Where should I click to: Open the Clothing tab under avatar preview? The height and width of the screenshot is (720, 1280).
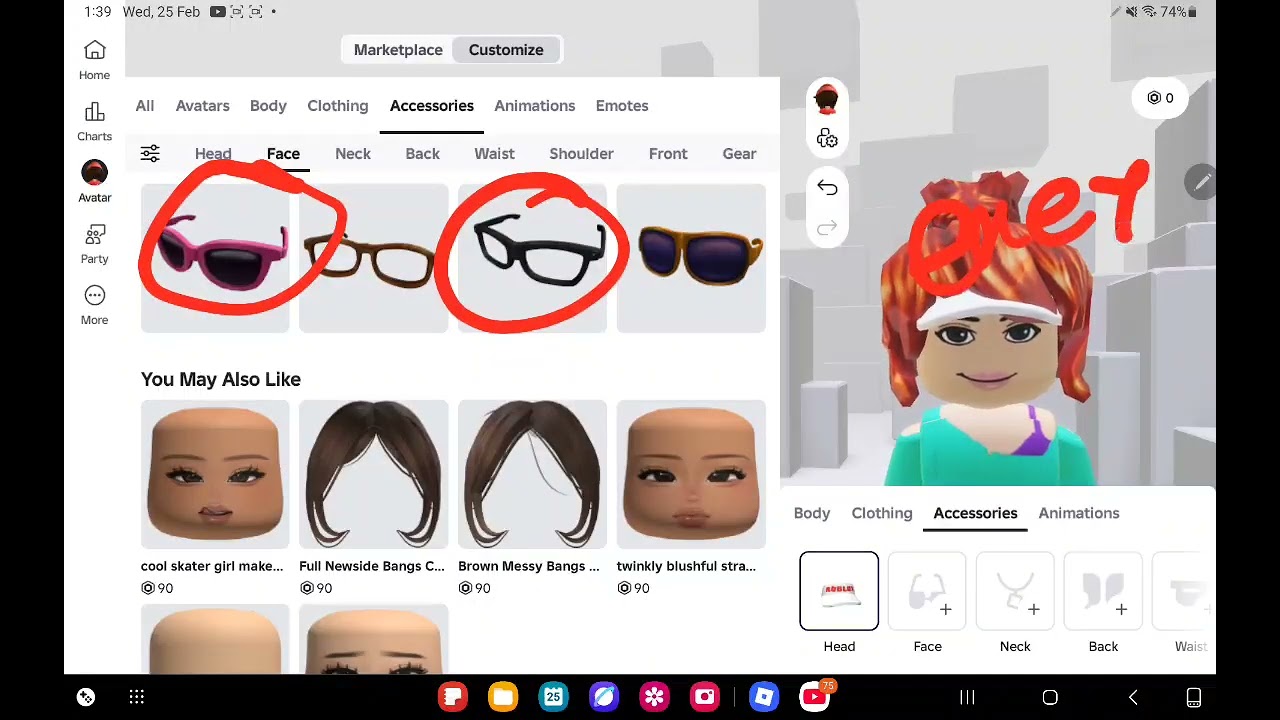[x=882, y=513]
